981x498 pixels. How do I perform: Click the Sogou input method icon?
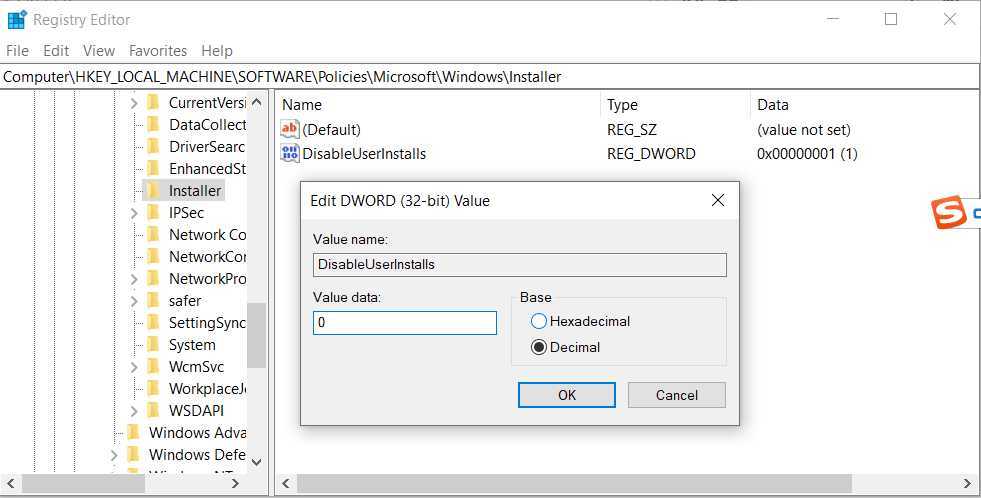(948, 213)
